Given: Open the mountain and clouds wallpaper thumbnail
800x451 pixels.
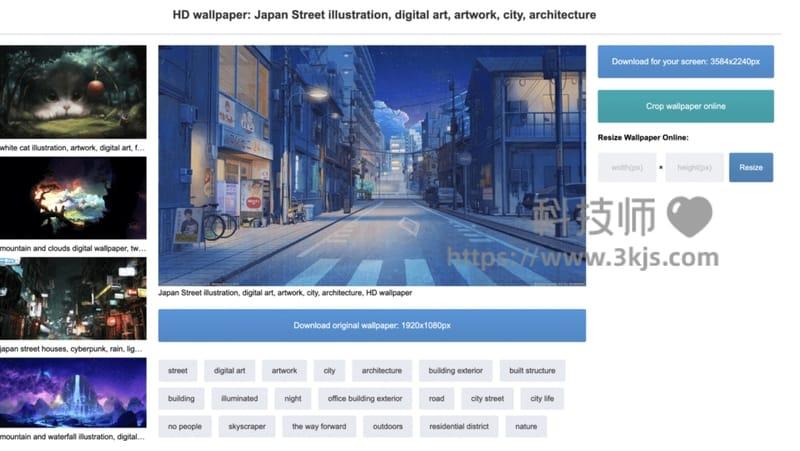Looking at the screenshot, I should [73, 198].
